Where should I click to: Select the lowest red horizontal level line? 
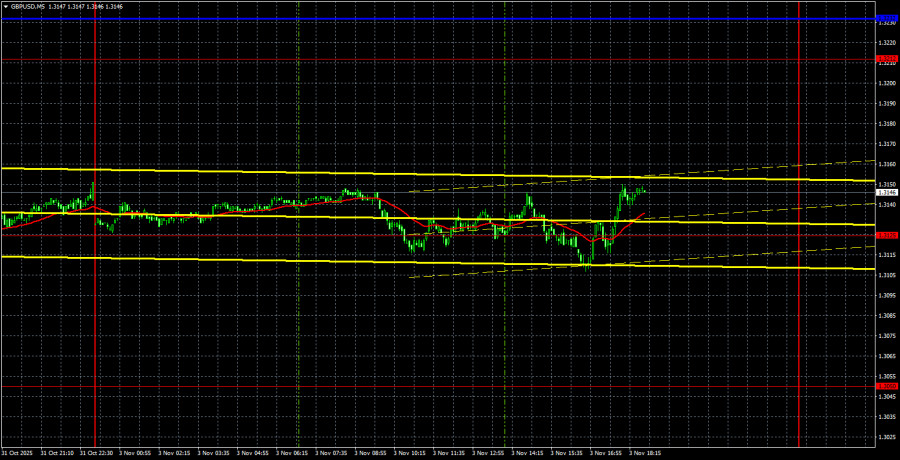(x=400, y=386)
